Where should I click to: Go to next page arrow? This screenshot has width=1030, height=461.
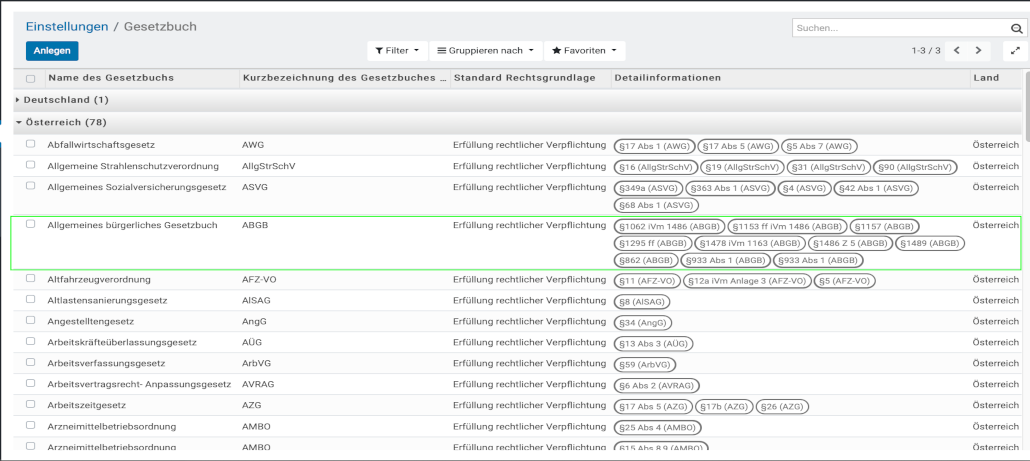click(x=979, y=50)
